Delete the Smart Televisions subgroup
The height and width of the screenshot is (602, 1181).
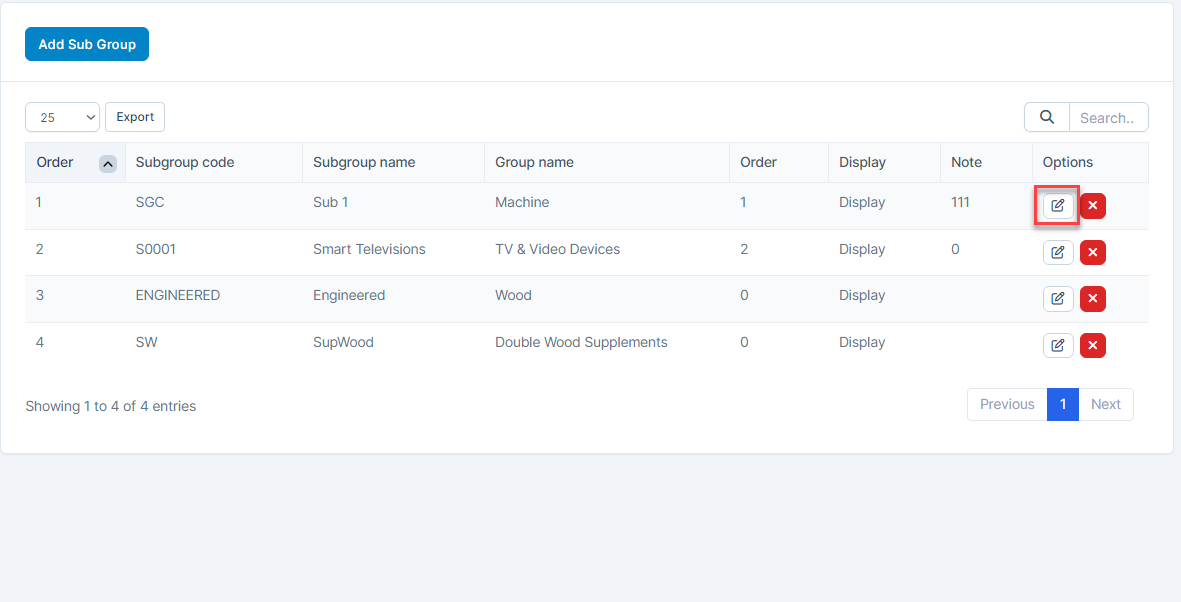(x=1092, y=252)
